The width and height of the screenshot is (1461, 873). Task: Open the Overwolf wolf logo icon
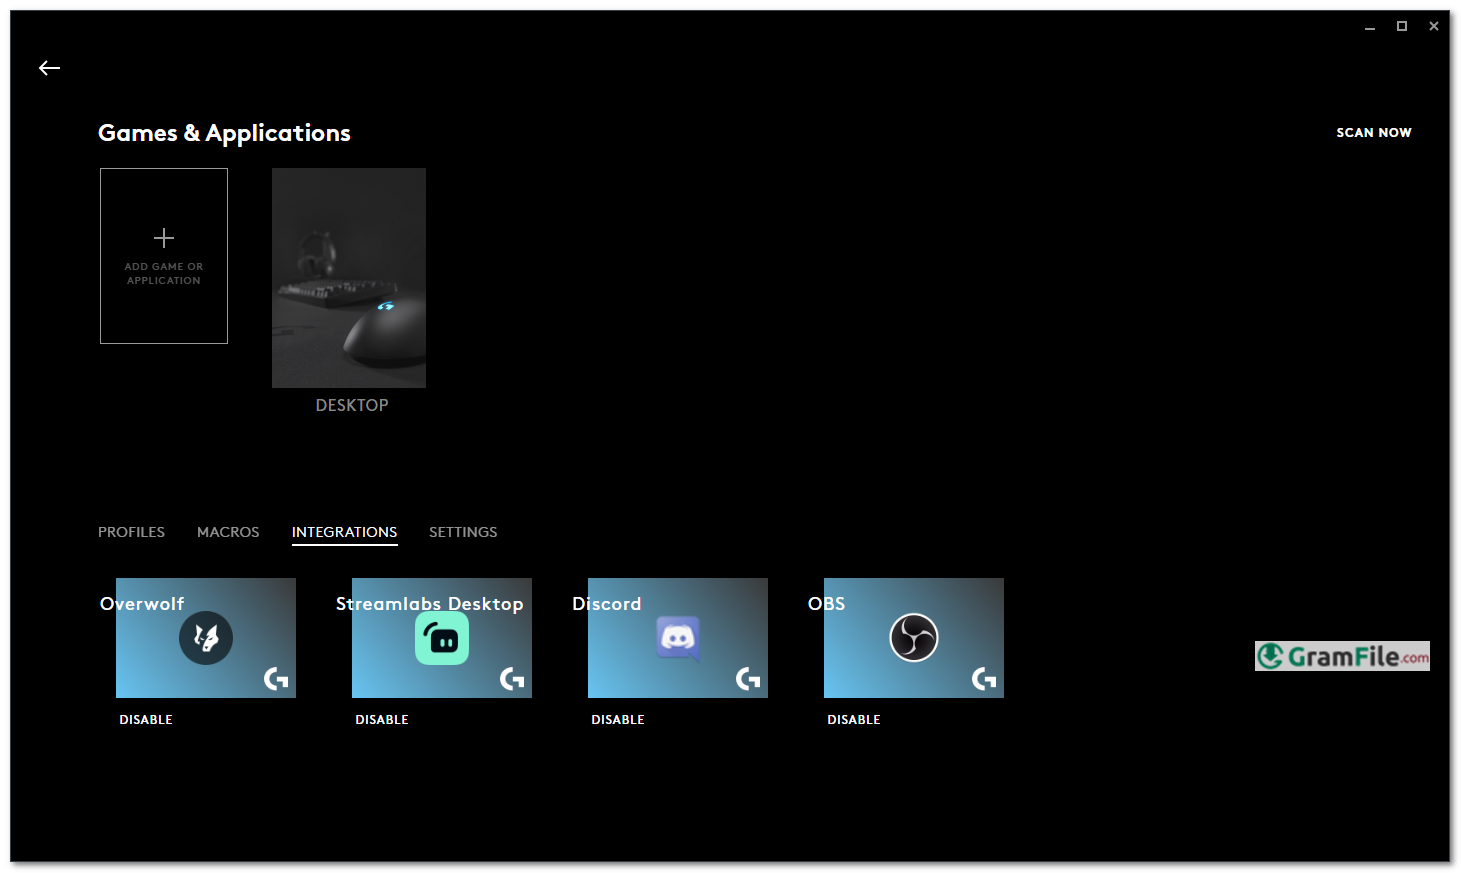point(206,638)
